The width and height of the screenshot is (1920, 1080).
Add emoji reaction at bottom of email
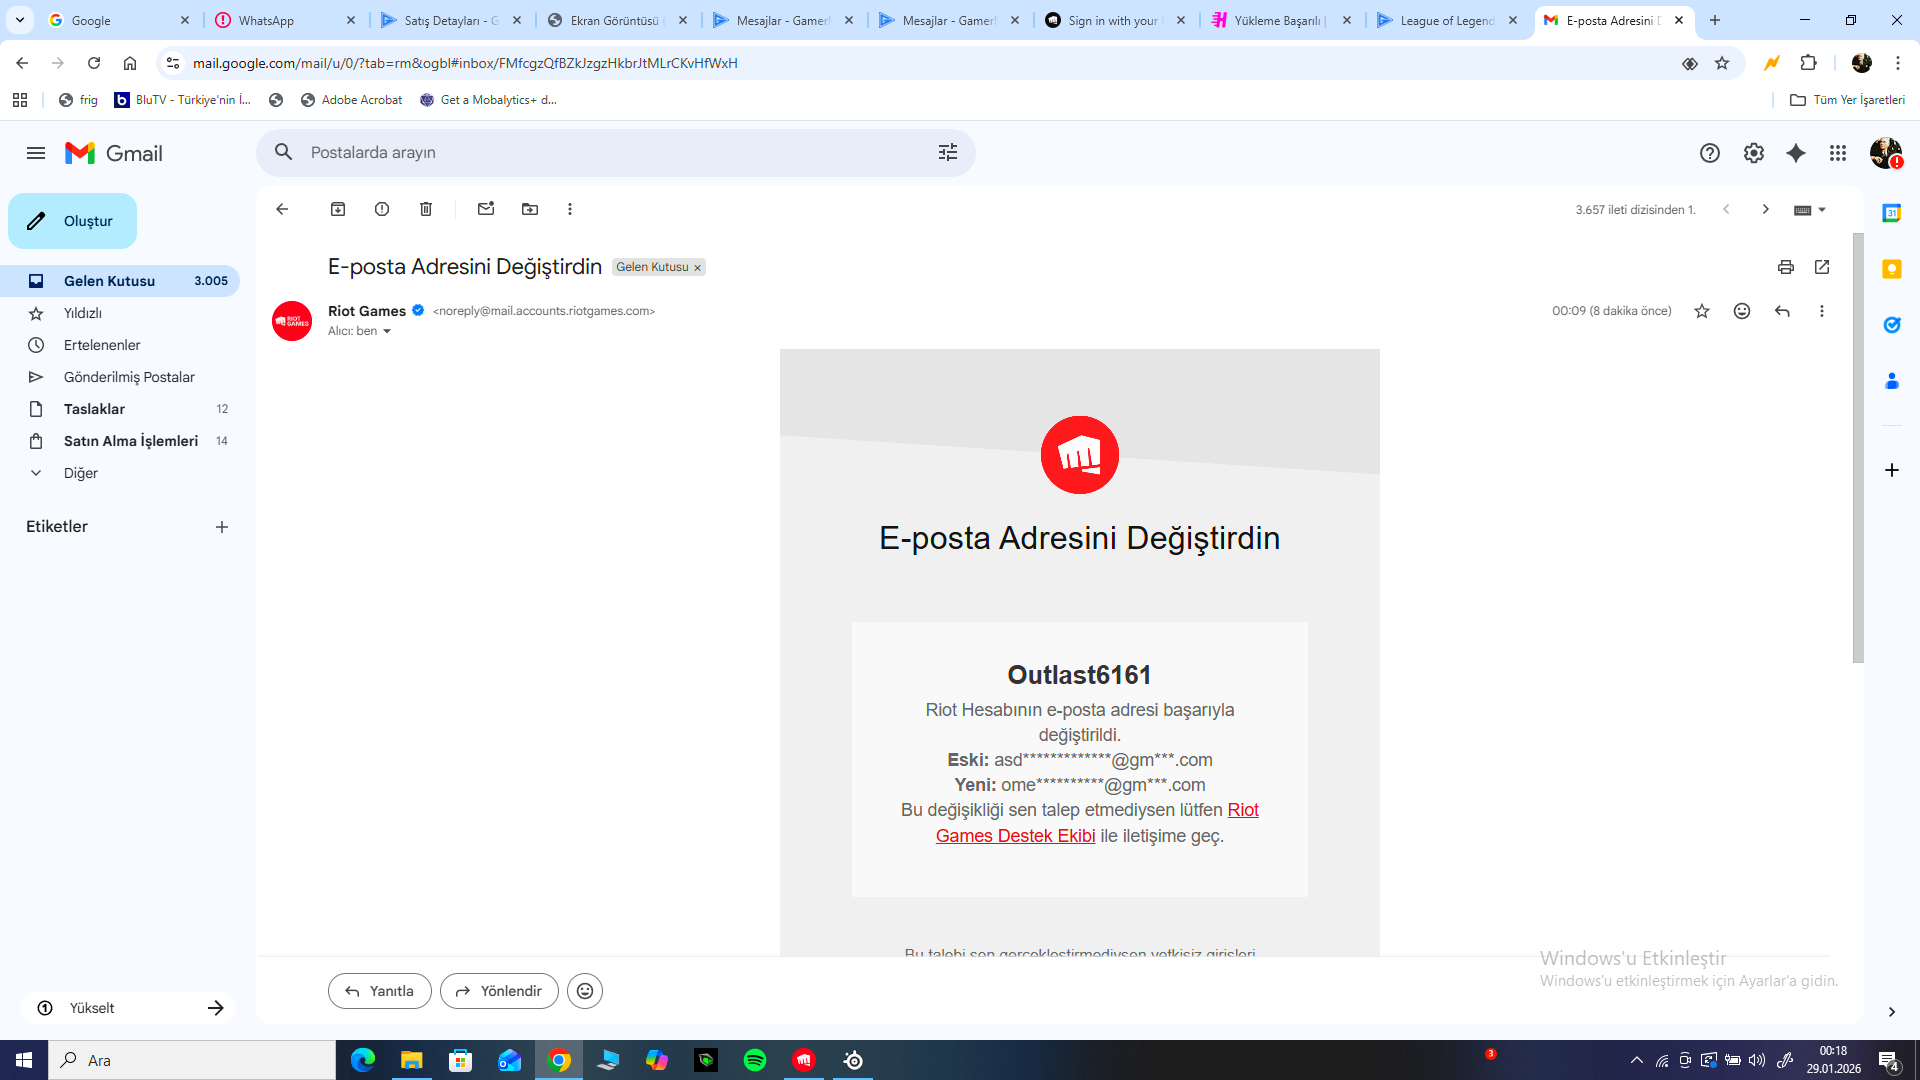[x=585, y=991]
